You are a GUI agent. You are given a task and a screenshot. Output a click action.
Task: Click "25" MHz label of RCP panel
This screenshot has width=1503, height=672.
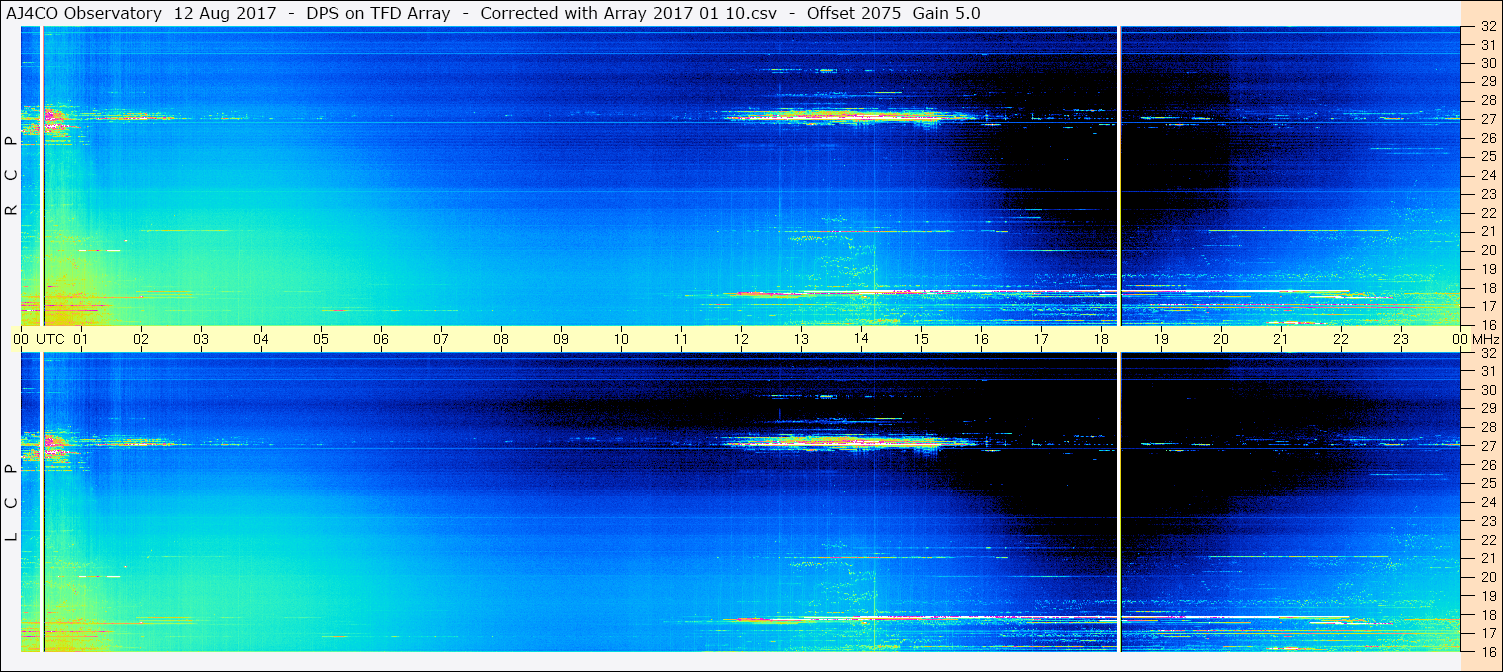pyautogui.click(x=1487, y=156)
